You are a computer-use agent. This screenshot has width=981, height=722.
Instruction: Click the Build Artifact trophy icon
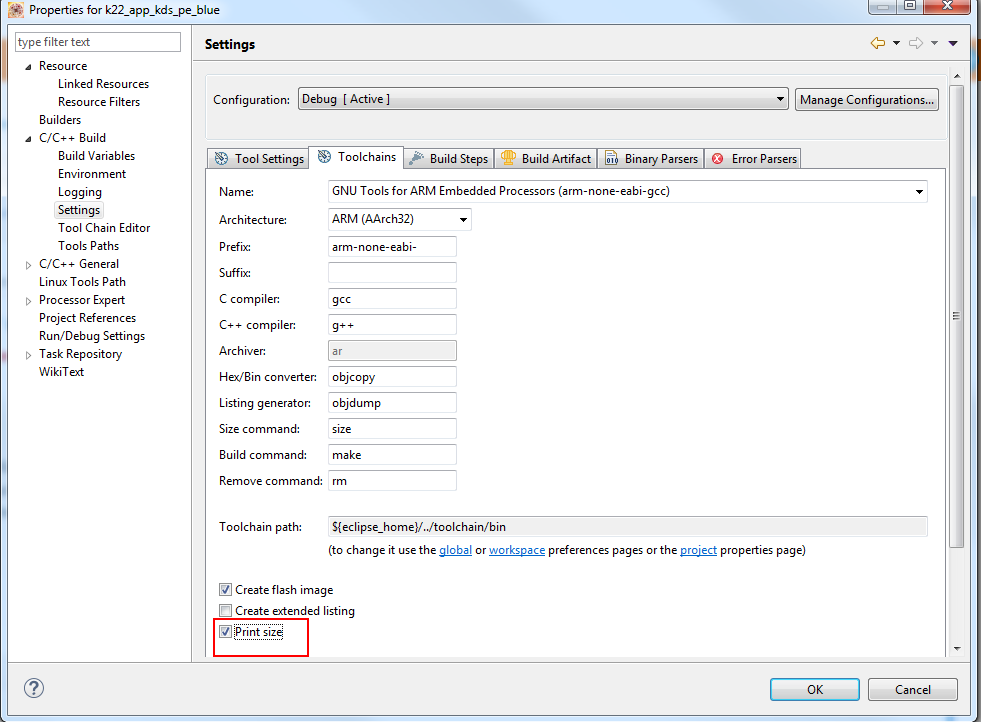tap(508, 158)
